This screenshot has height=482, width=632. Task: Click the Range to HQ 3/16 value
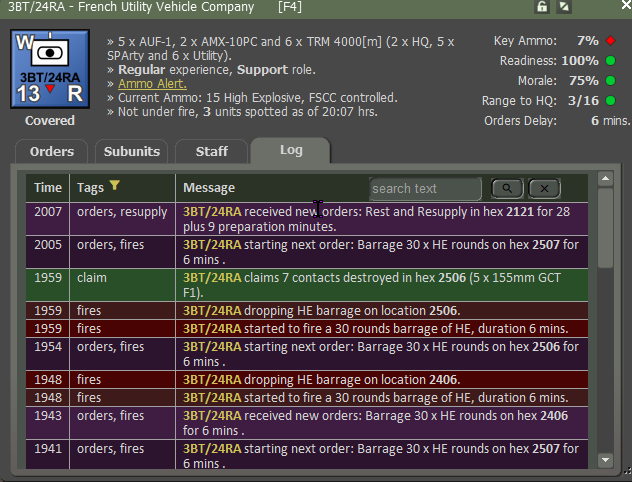[583, 100]
